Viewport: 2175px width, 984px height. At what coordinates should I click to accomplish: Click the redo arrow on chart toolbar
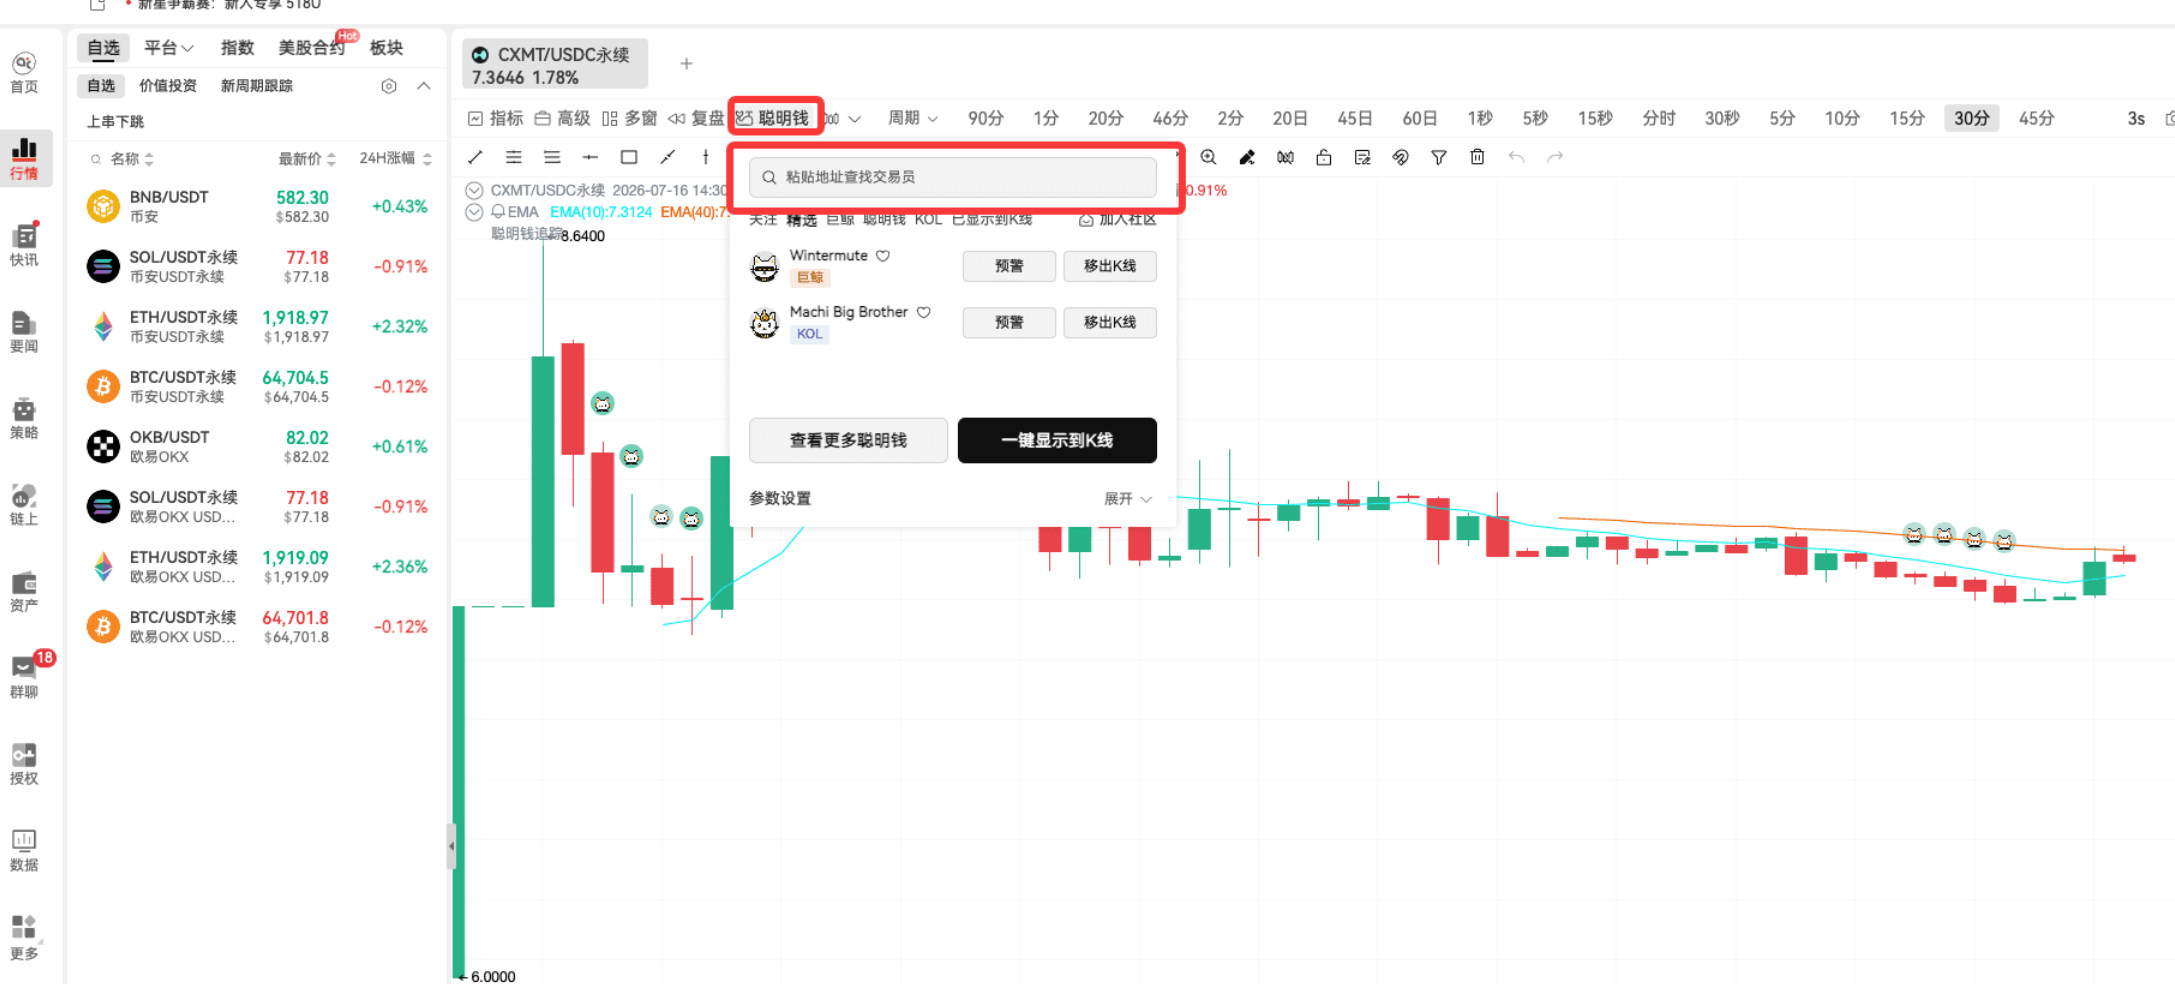click(x=1555, y=157)
